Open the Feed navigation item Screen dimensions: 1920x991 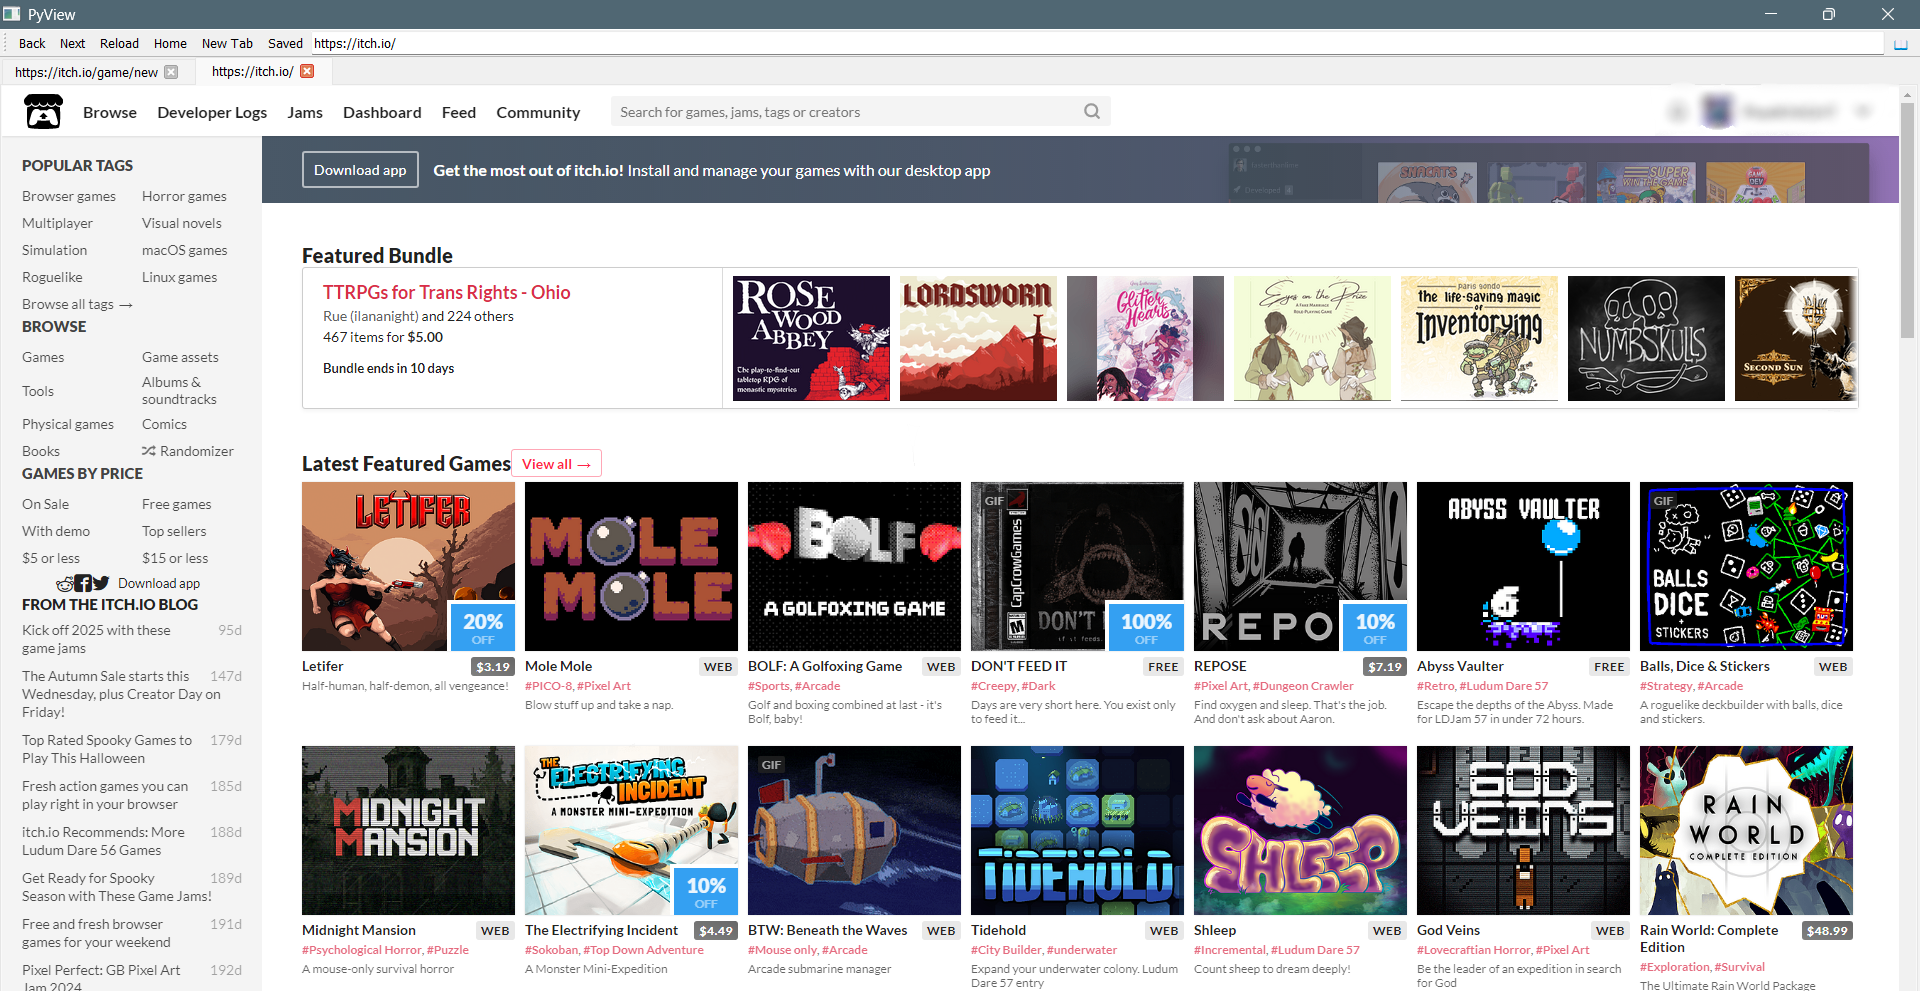(459, 112)
